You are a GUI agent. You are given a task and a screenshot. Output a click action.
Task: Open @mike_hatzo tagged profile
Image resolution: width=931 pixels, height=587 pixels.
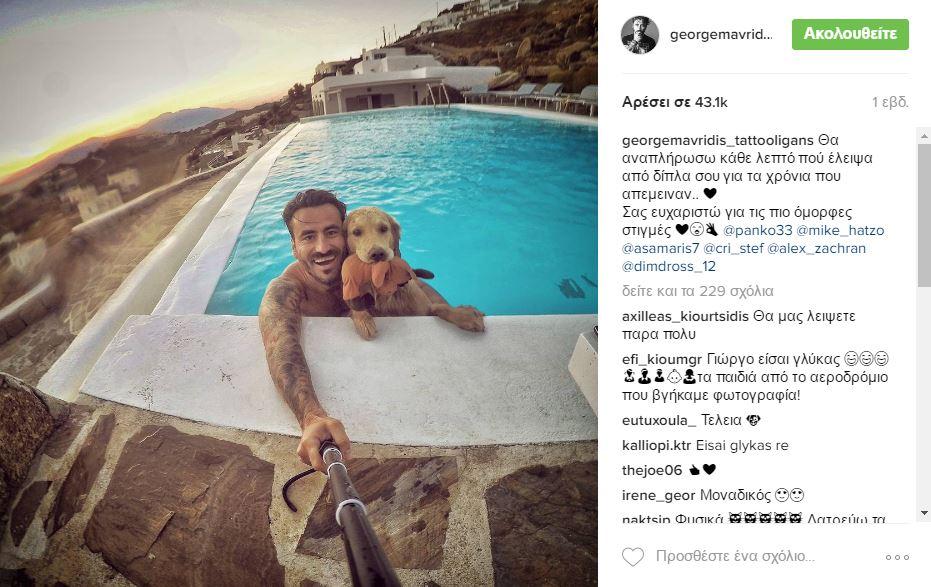840,230
